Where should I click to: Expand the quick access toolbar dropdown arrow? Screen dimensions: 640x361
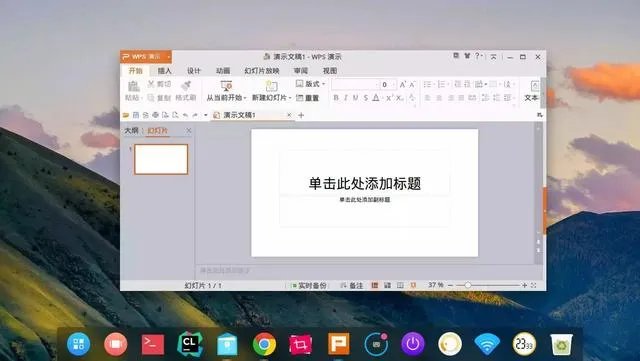[x=206, y=116]
